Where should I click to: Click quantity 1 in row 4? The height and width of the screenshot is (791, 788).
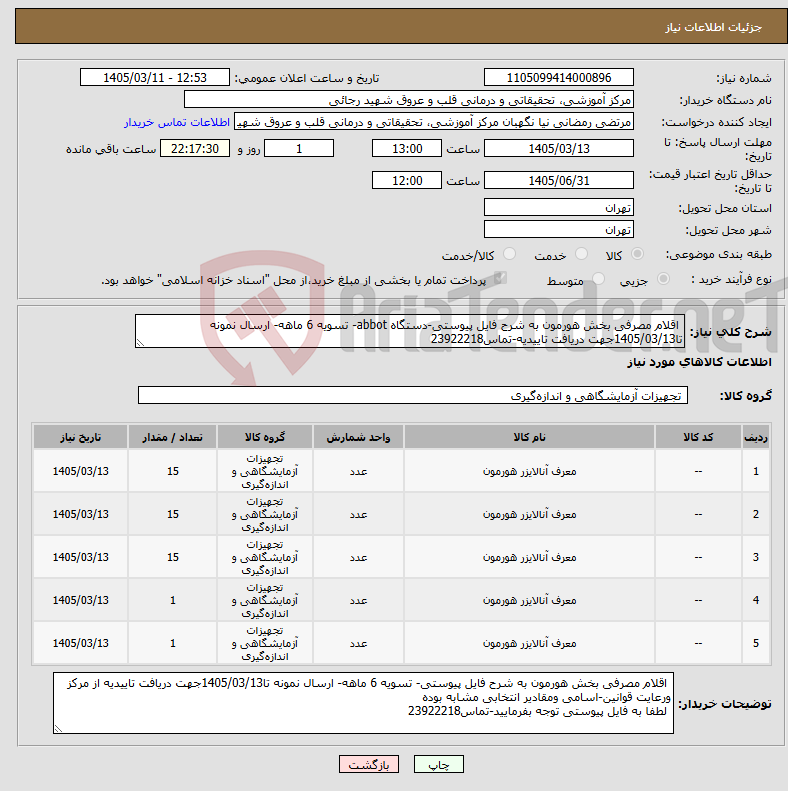click(x=173, y=600)
